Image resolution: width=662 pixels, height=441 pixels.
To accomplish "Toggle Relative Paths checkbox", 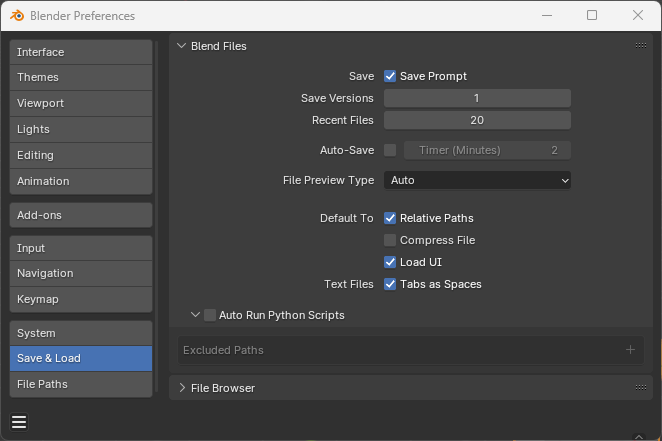I will pyautogui.click(x=390, y=218).
